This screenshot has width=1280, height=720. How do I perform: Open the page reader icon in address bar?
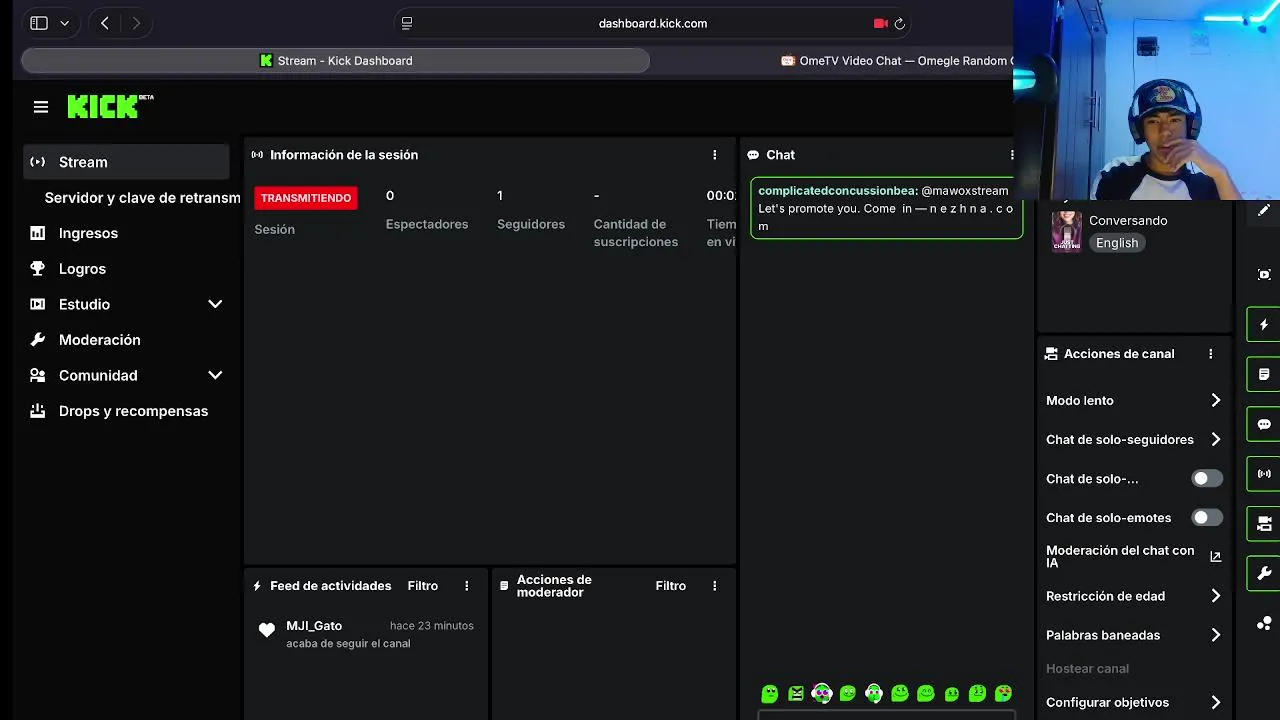(x=407, y=23)
